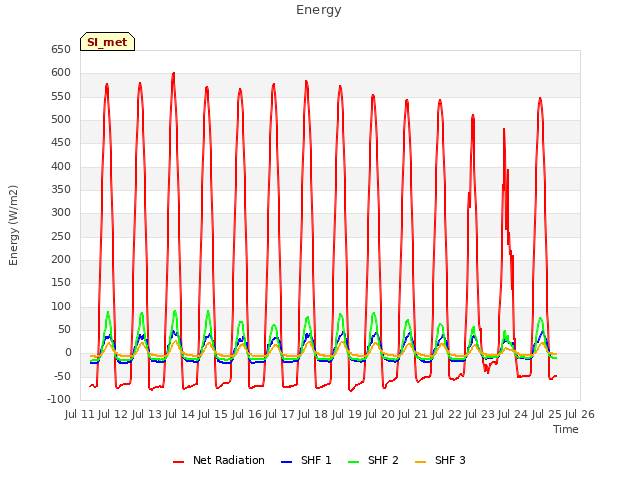Select the SHF 2 legend entry

pos(373,460)
